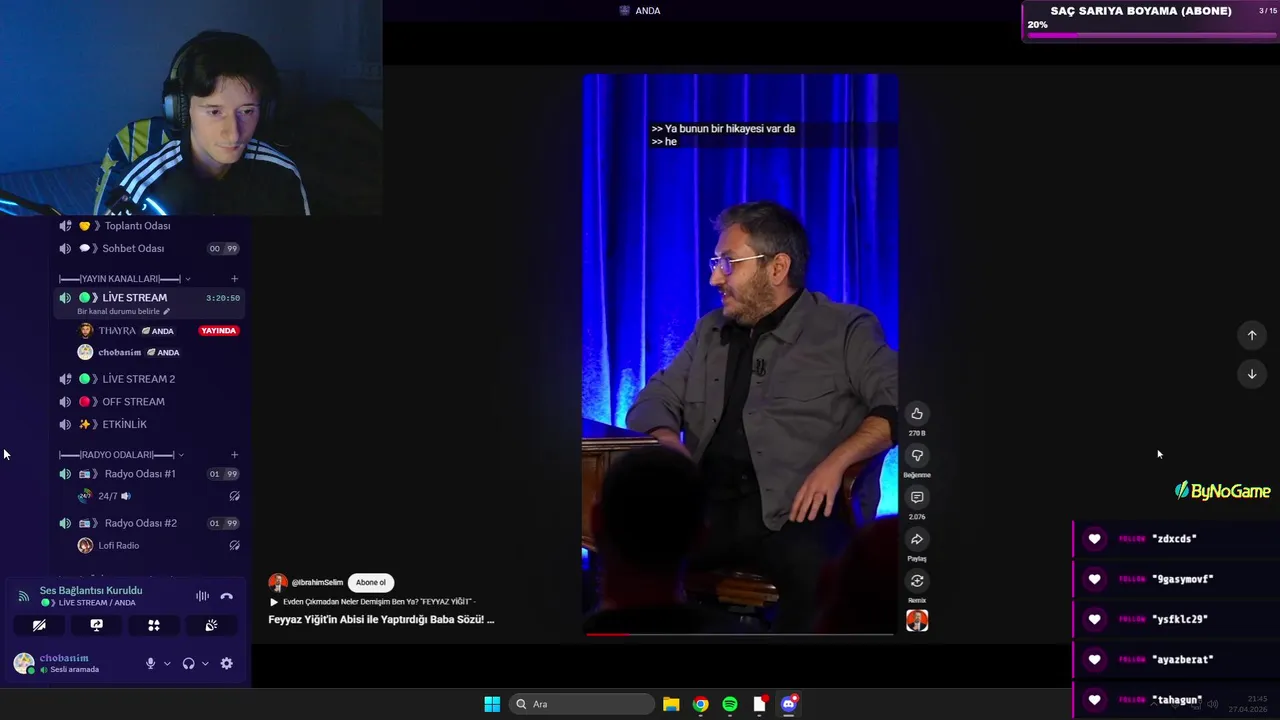Subscribe with the Abone ol button
The image size is (1280, 720).
[x=371, y=582]
